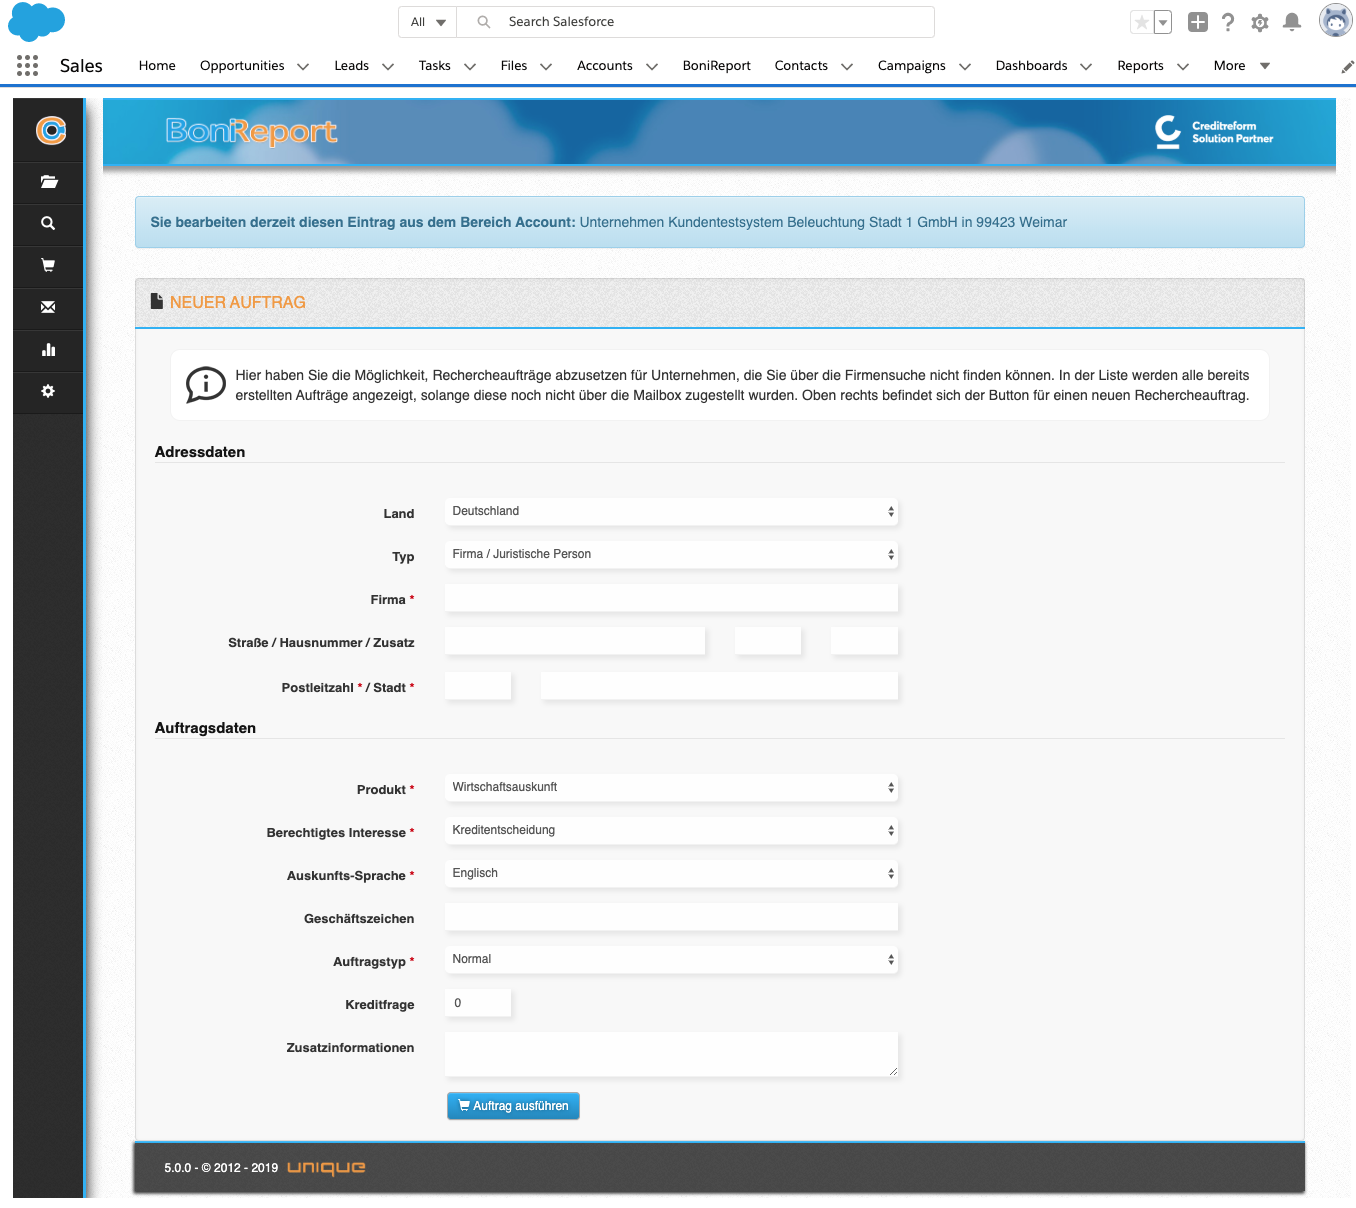Open the mailbox envelope icon in sidebar

coord(48,308)
